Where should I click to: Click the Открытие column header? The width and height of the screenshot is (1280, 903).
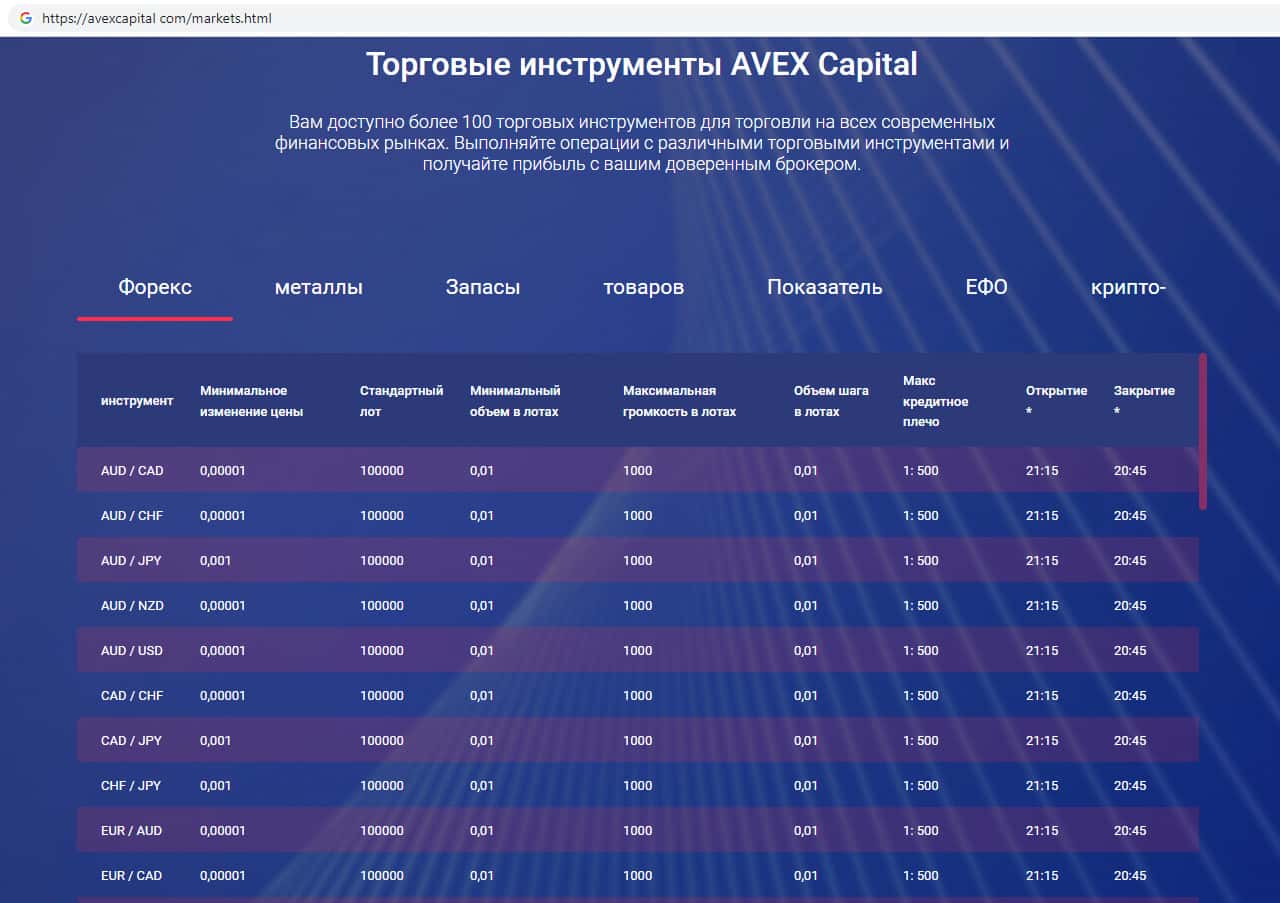[1056, 401]
